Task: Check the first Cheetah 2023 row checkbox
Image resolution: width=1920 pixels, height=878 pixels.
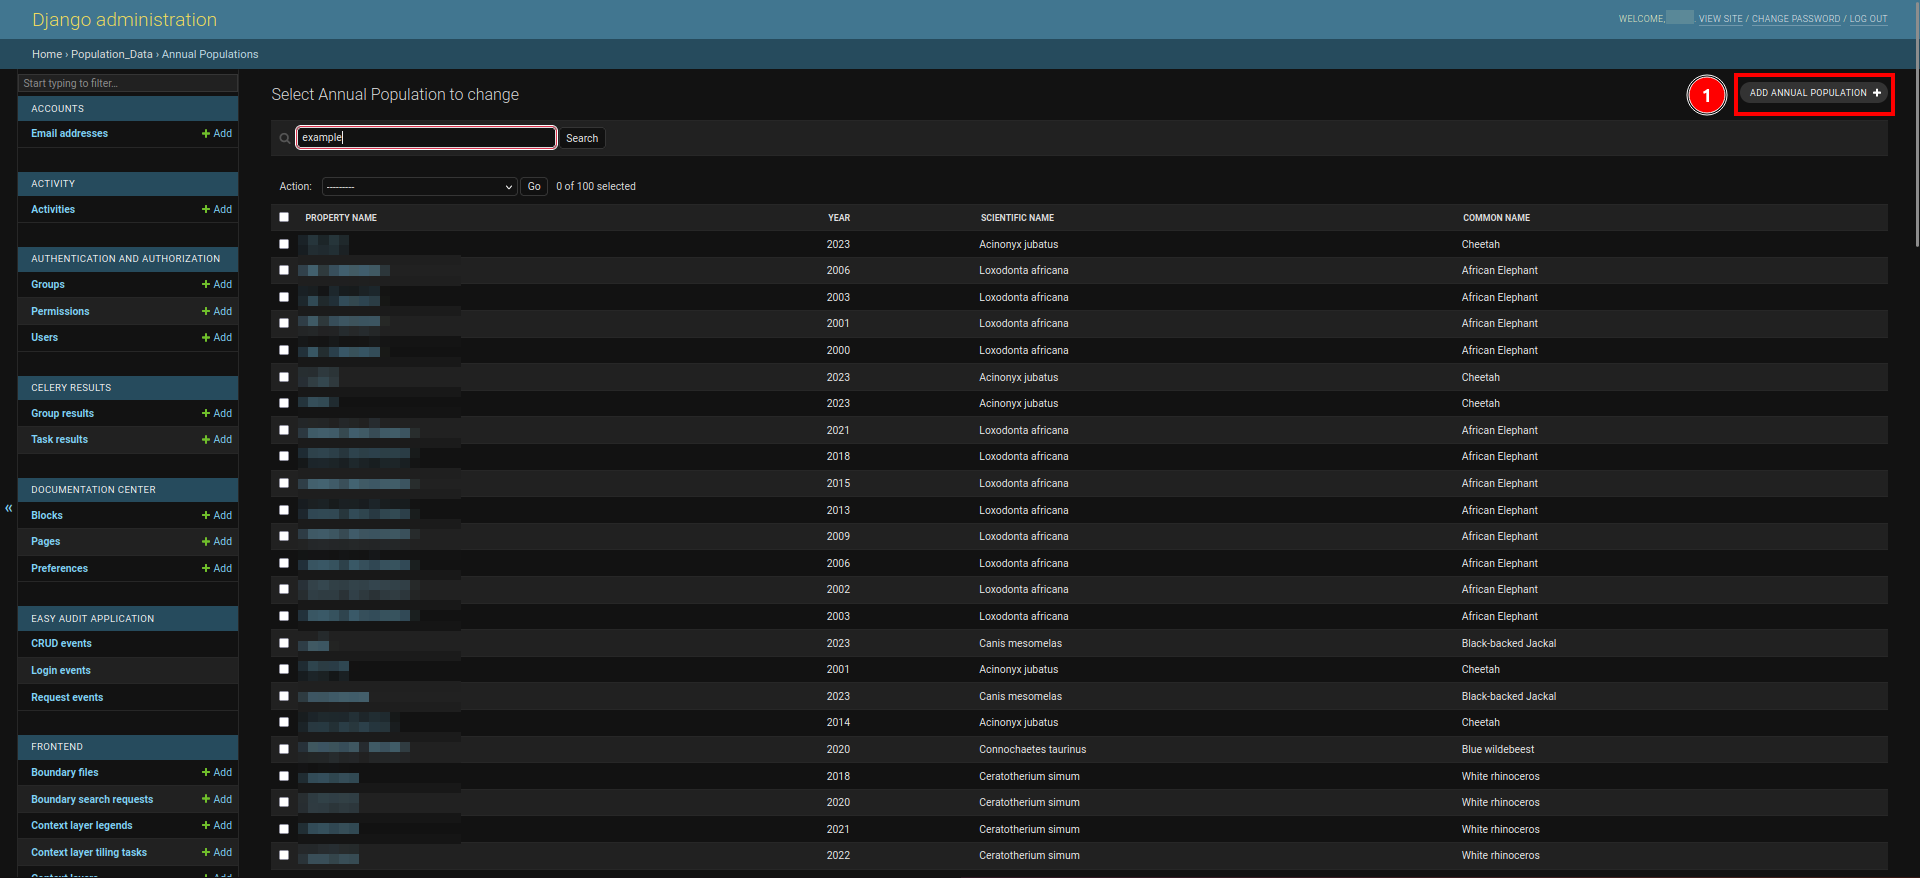Action: (x=284, y=244)
